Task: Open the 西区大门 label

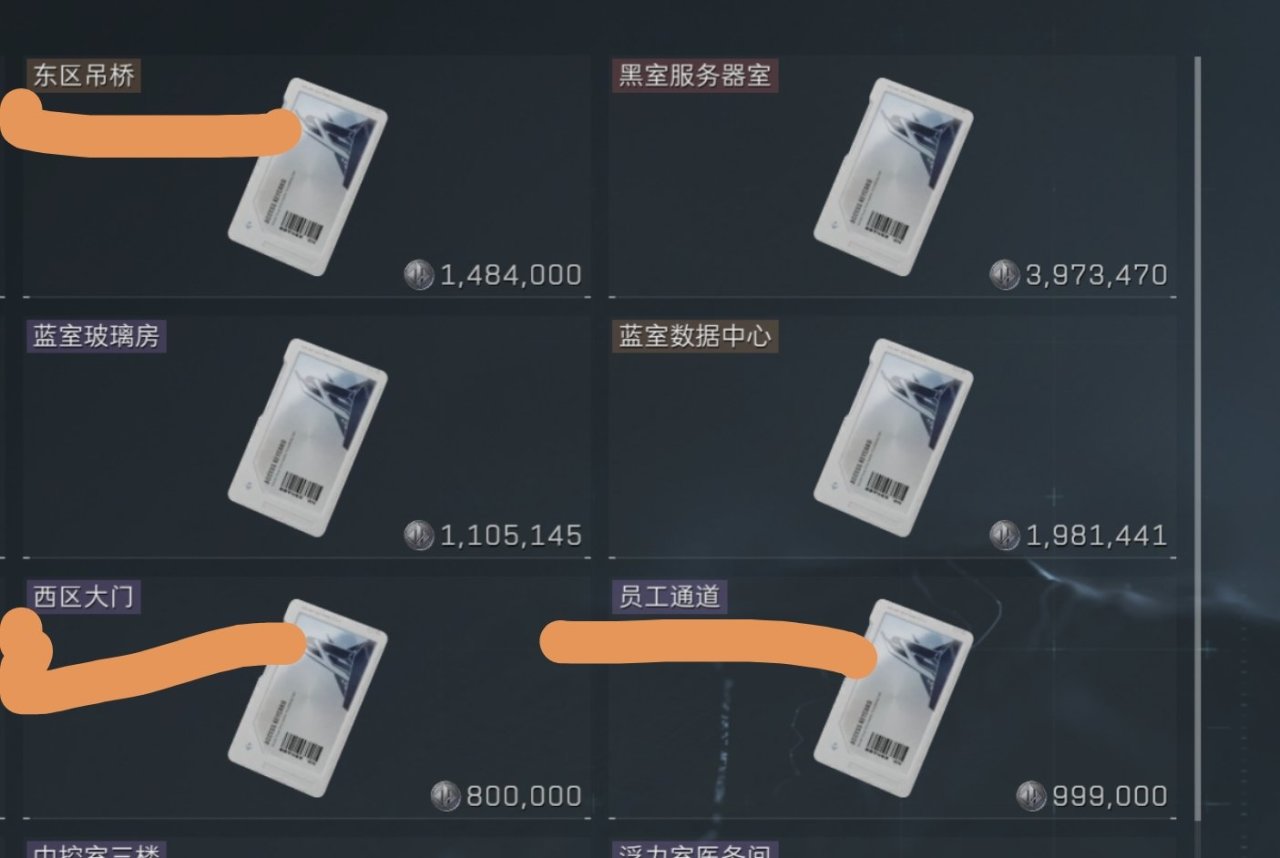Action: point(84,597)
